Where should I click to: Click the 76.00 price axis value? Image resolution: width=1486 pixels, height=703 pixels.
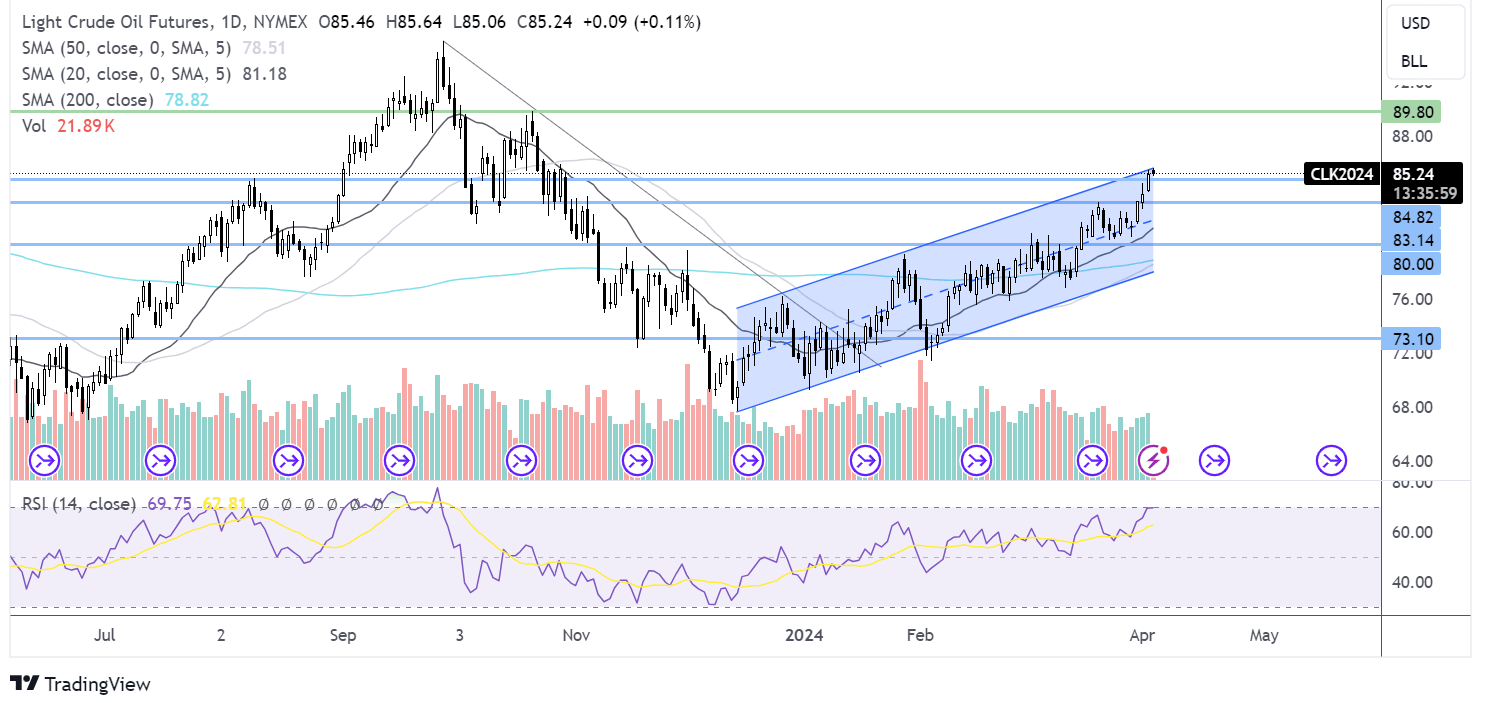point(1414,299)
